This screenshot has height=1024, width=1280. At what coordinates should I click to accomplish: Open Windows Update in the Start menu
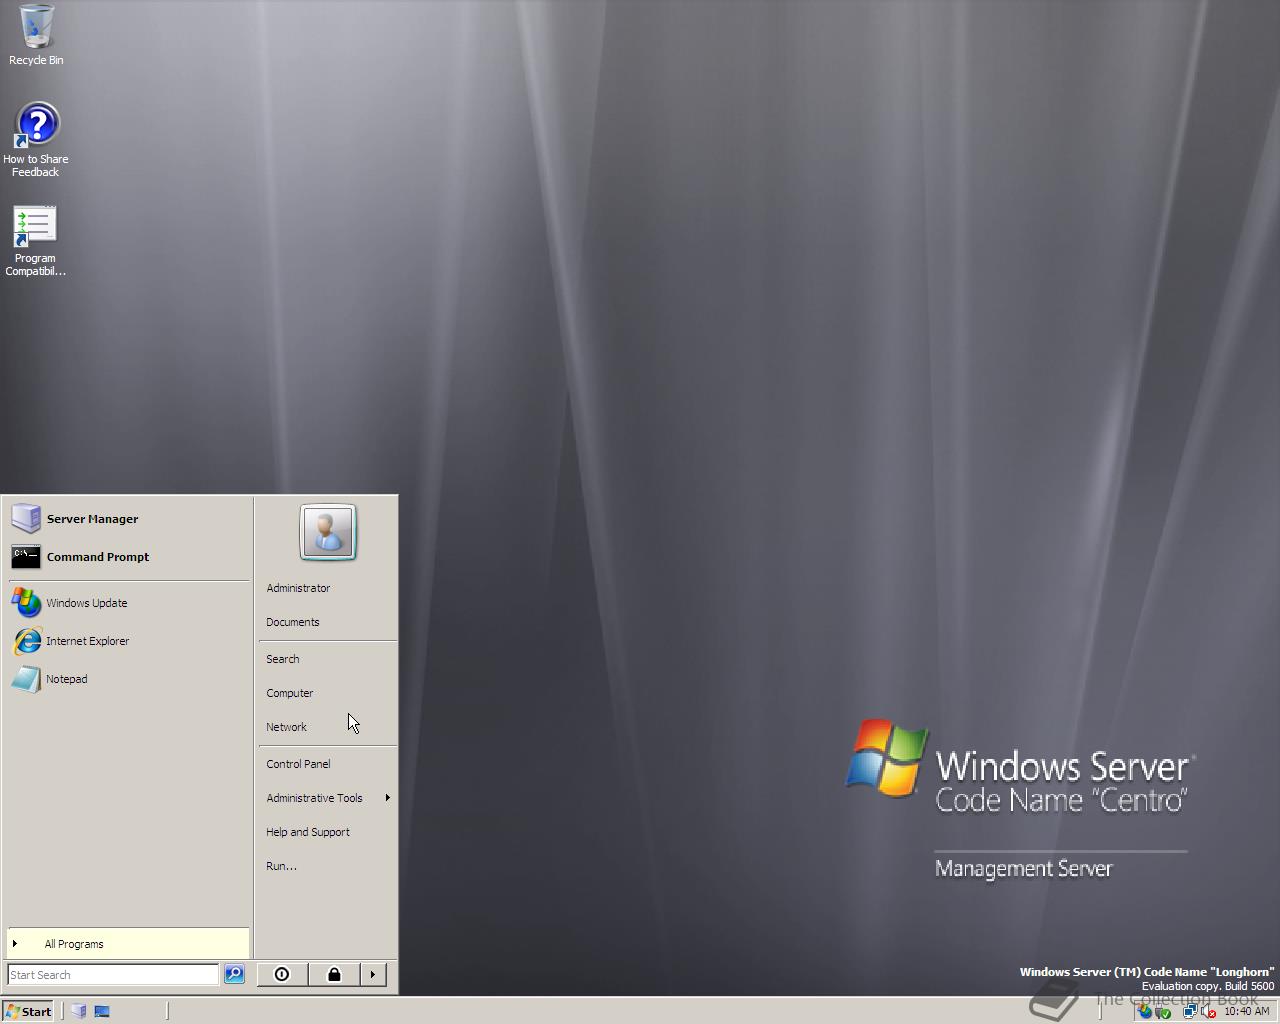pos(128,603)
